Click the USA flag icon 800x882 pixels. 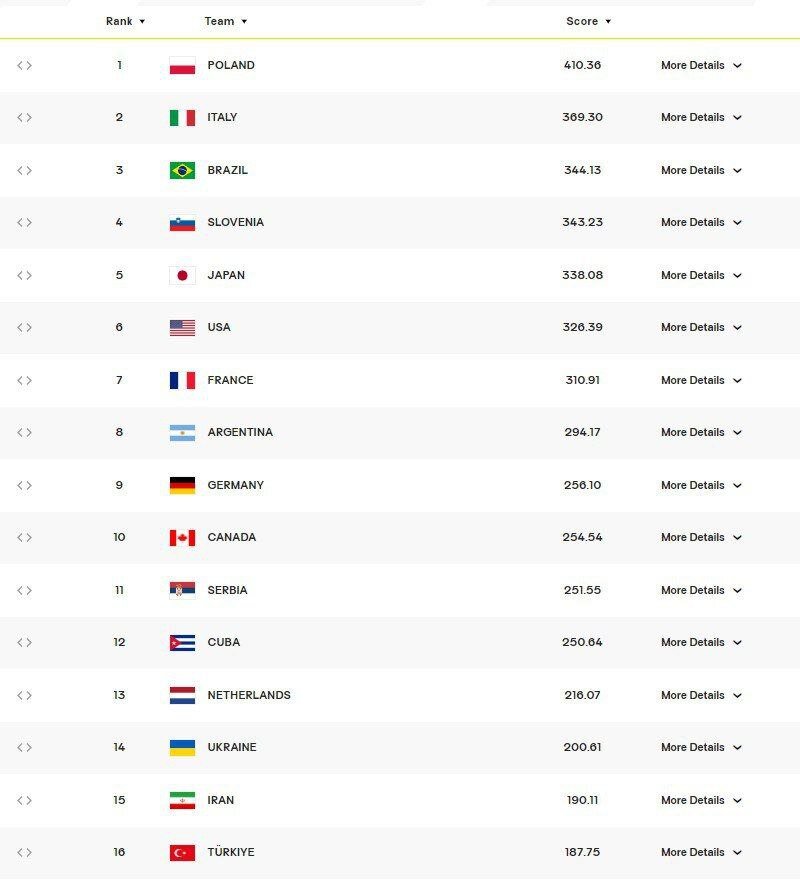click(x=182, y=328)
